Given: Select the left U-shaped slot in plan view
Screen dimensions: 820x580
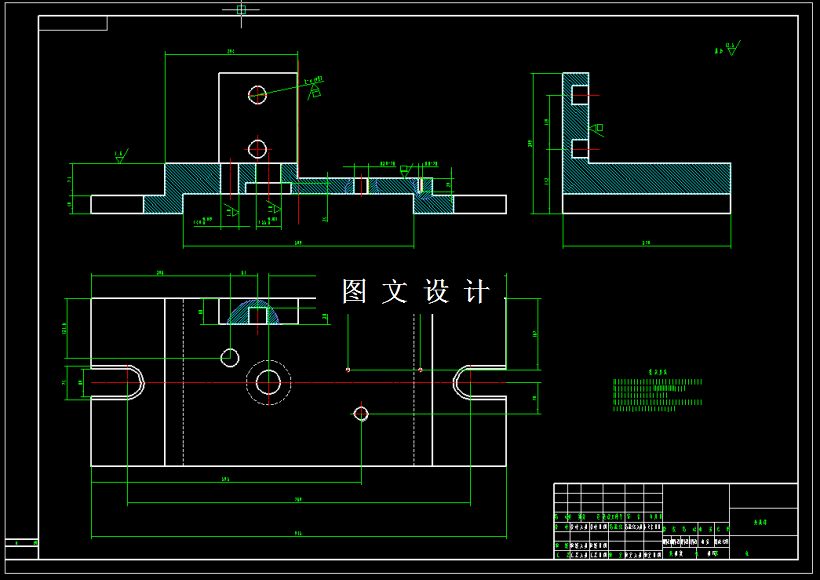Looking at the screenshot, I should pyautogui.click(x=118, y=382).
